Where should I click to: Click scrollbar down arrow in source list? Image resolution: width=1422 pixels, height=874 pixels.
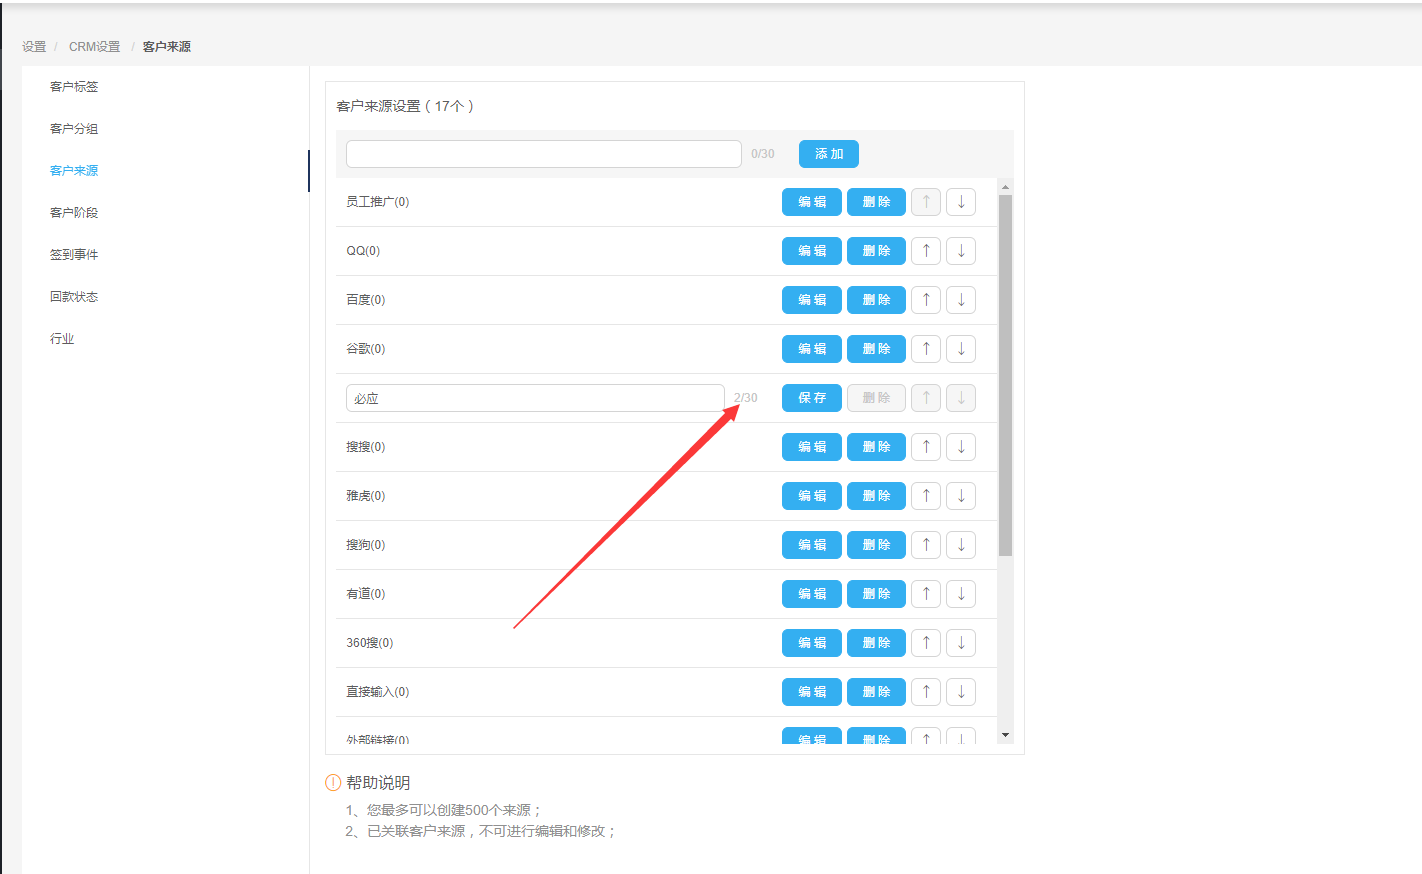tap(1005, 735)
